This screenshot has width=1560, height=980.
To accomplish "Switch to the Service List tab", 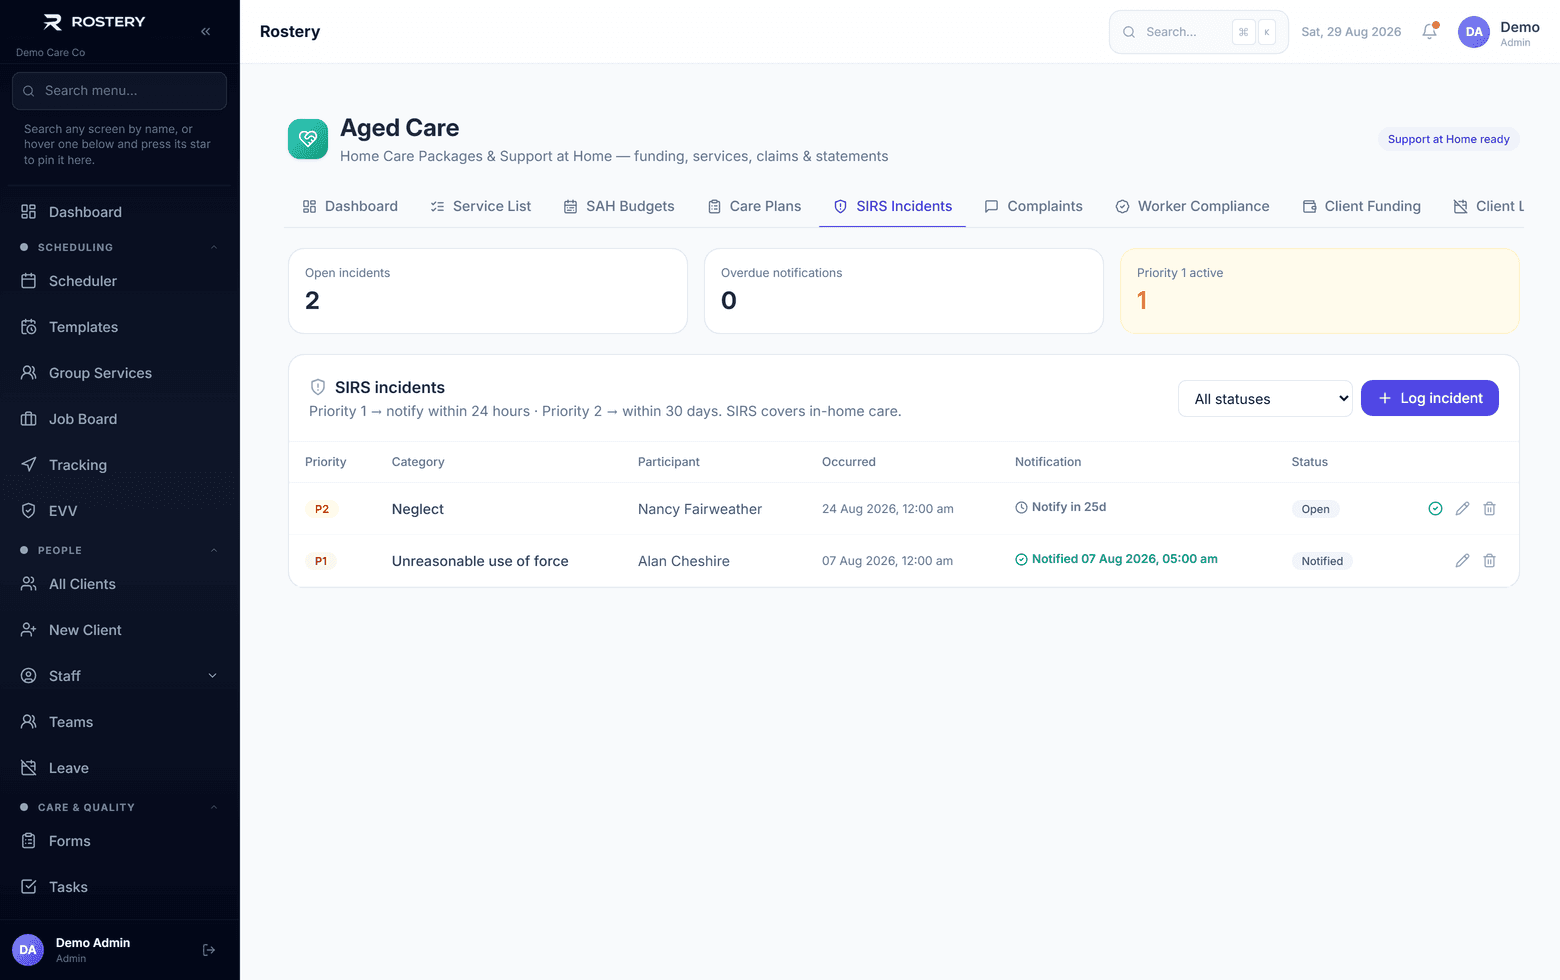I will point(480,206).
